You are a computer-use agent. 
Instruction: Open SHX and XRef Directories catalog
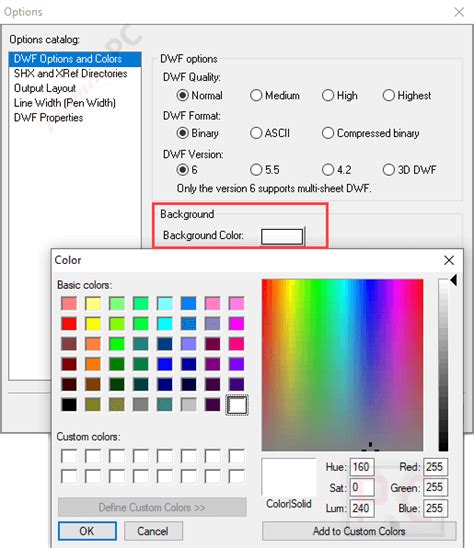pos(75,73)
